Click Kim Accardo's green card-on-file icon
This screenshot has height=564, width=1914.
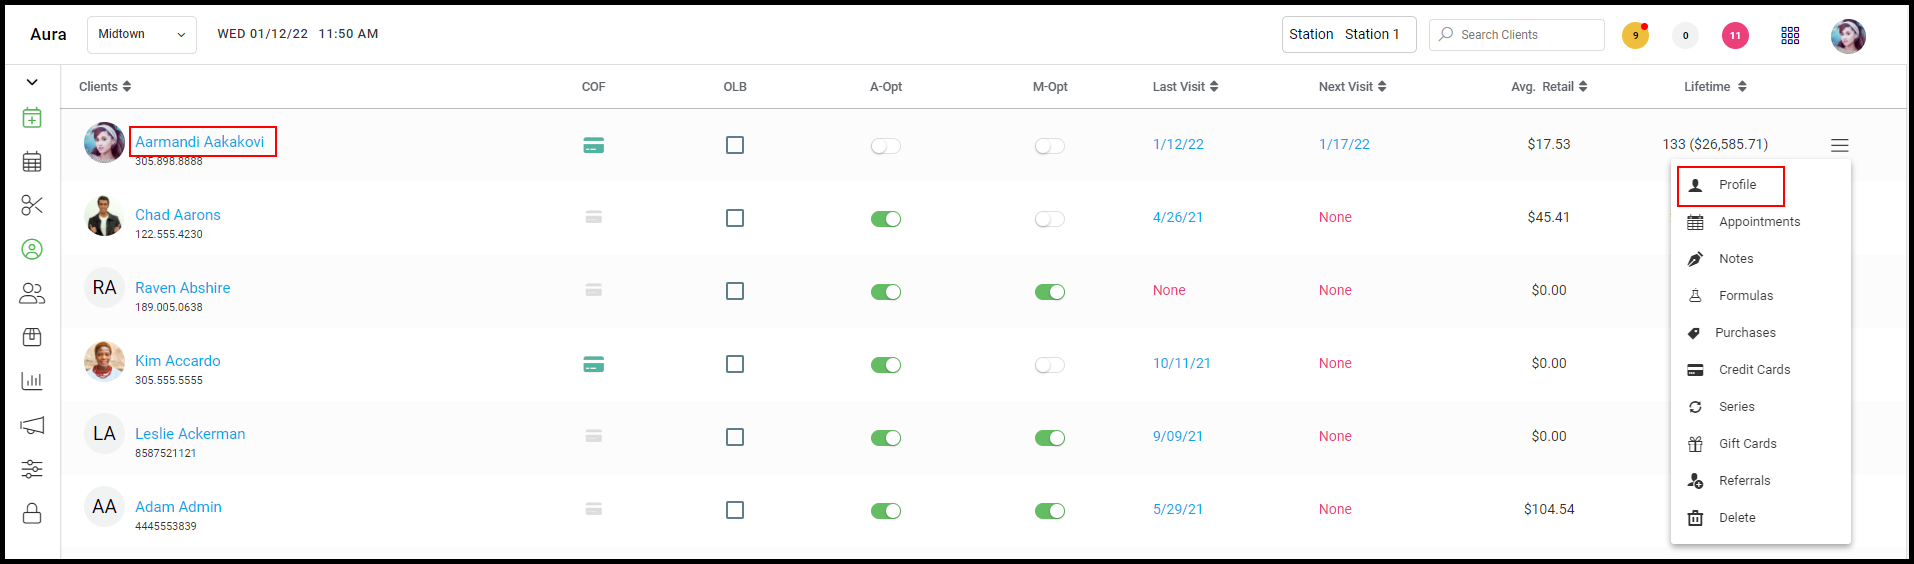(x=593, y=364)
